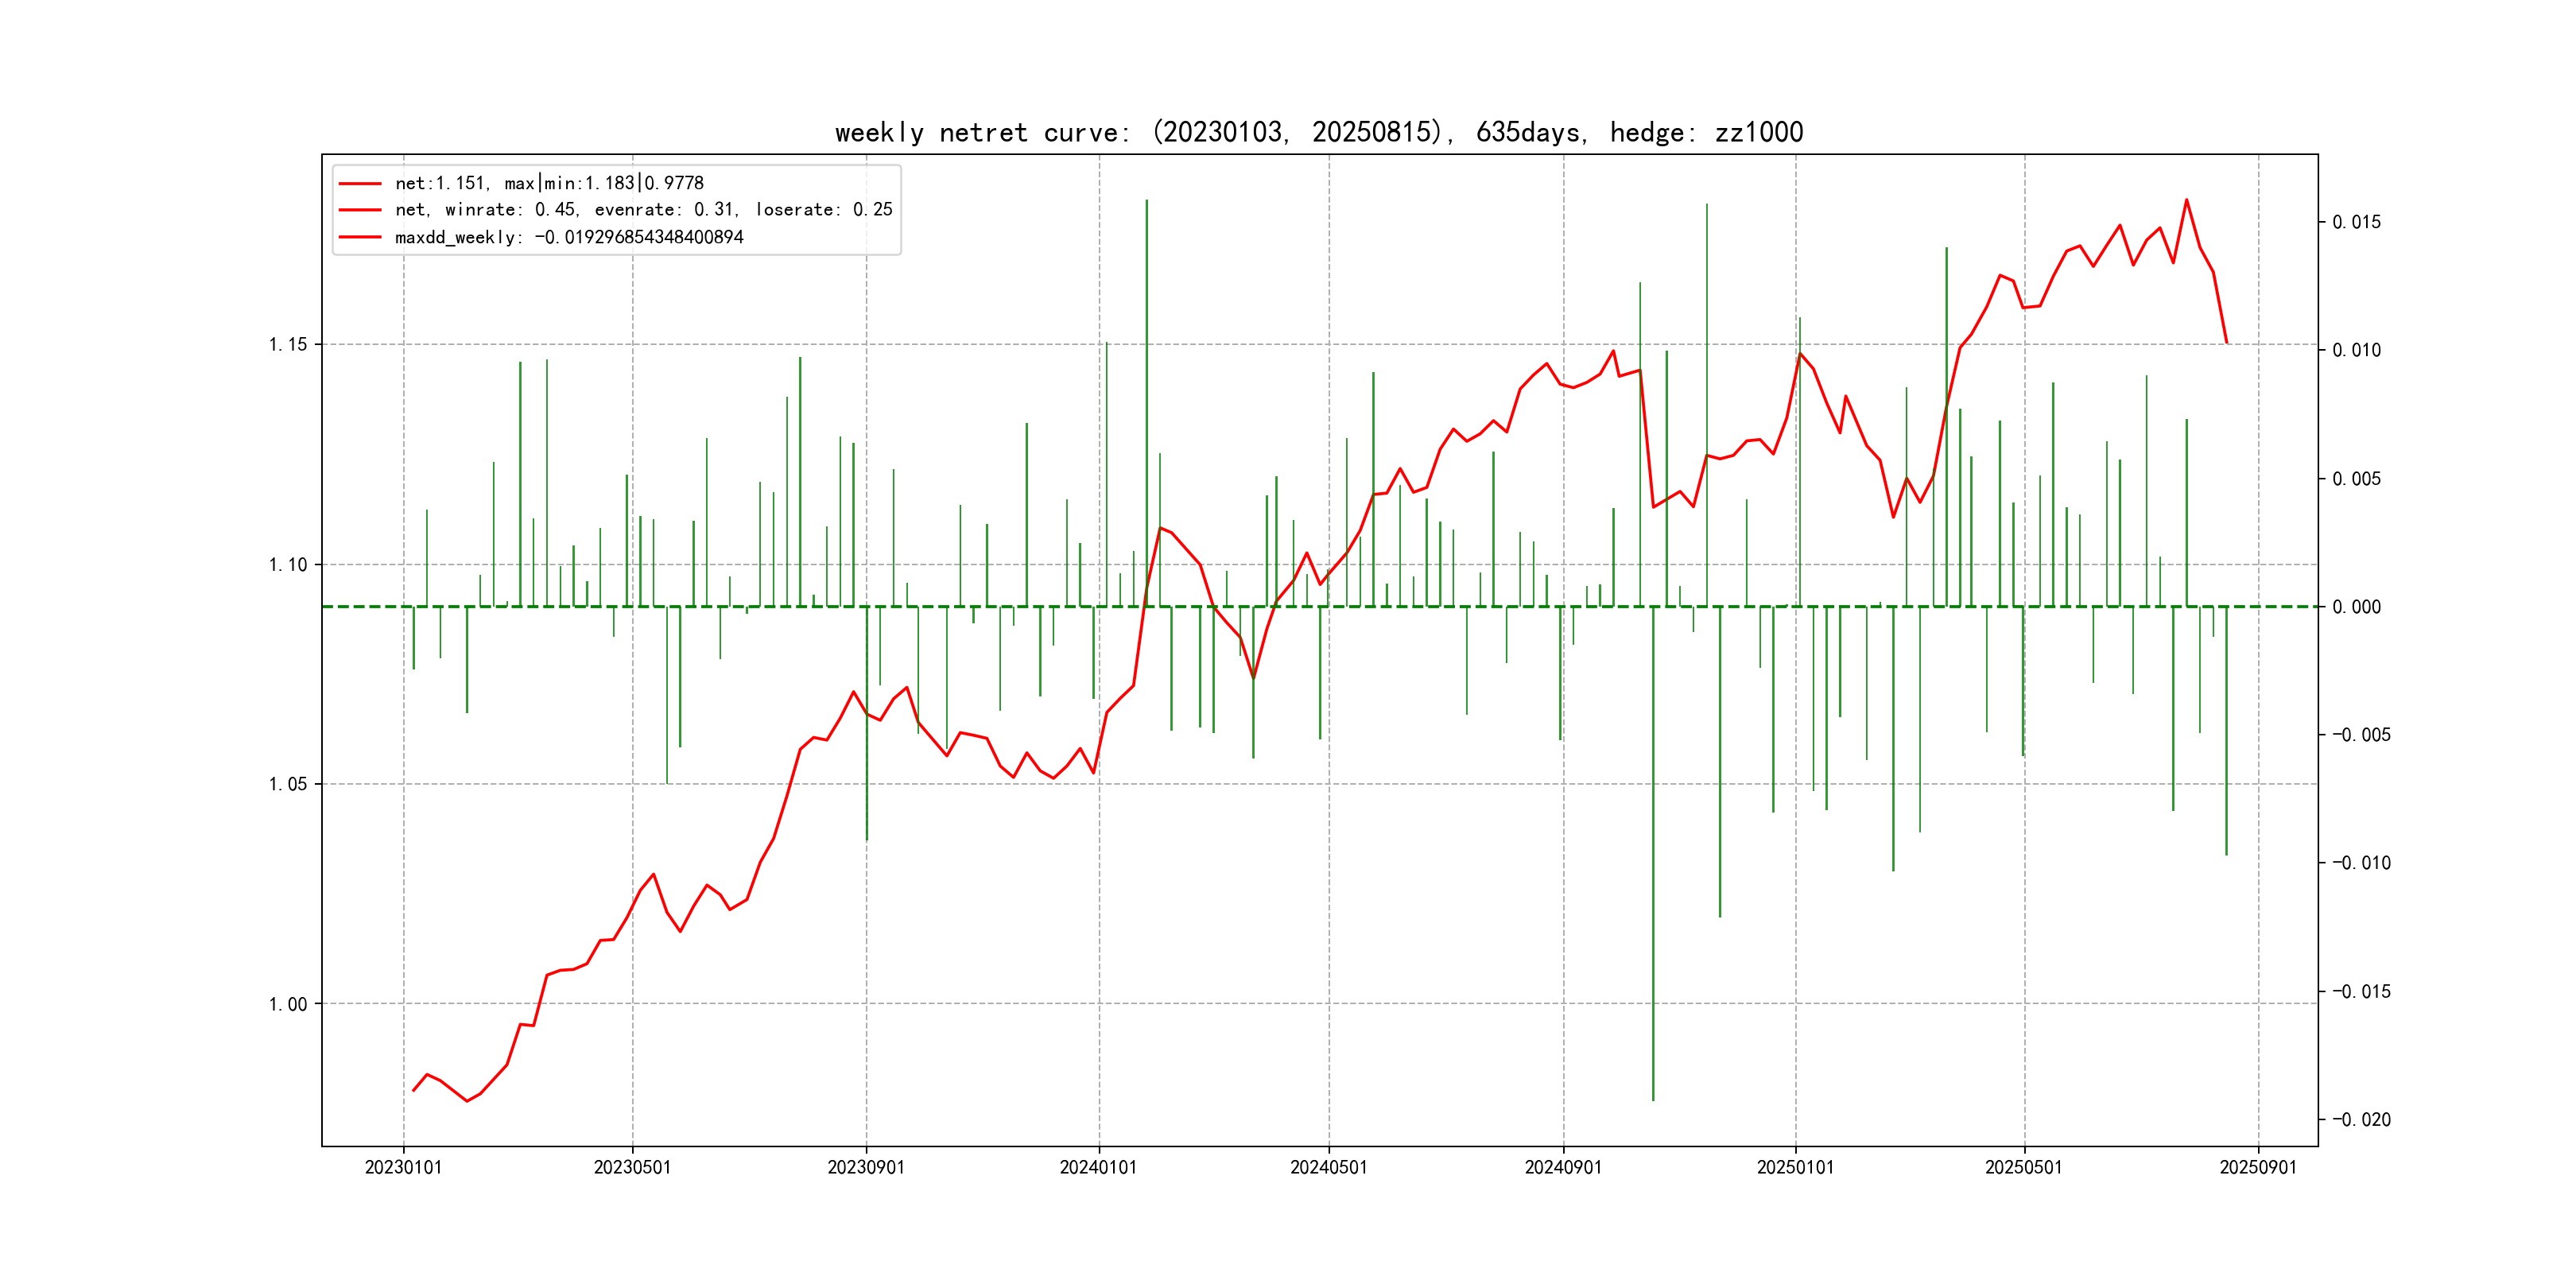Click the 1.15 left y-axis tick label
The width and height of the screenshot is (2576, 1288).
[x=288, y=345]
